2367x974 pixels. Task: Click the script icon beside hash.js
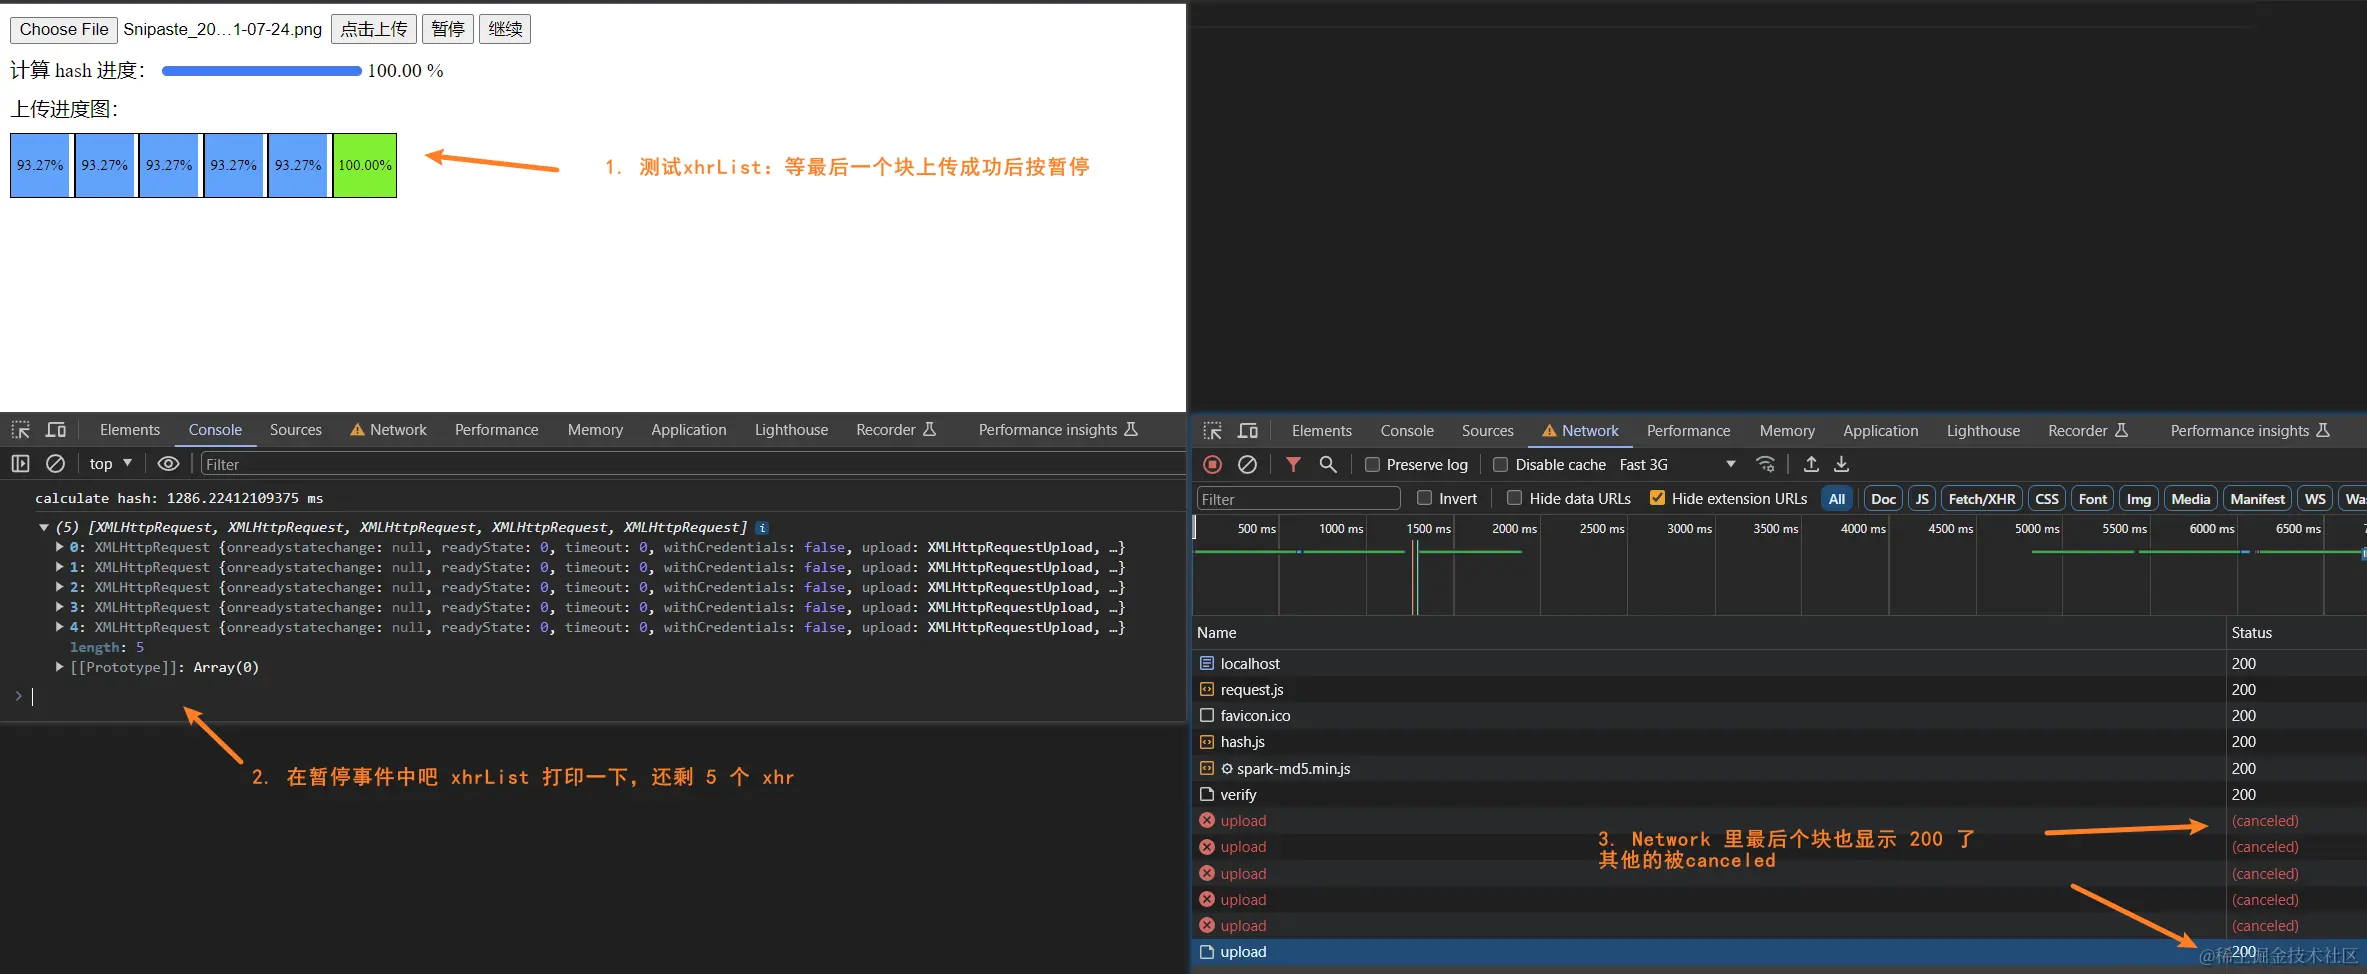point(1207,742)
